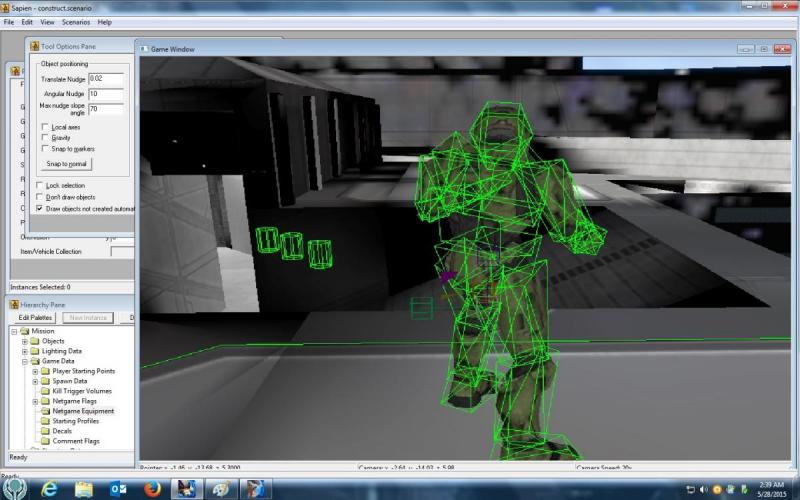Collapse the Game Data tree node
This screenshot has width=800, height=500.
24,361
